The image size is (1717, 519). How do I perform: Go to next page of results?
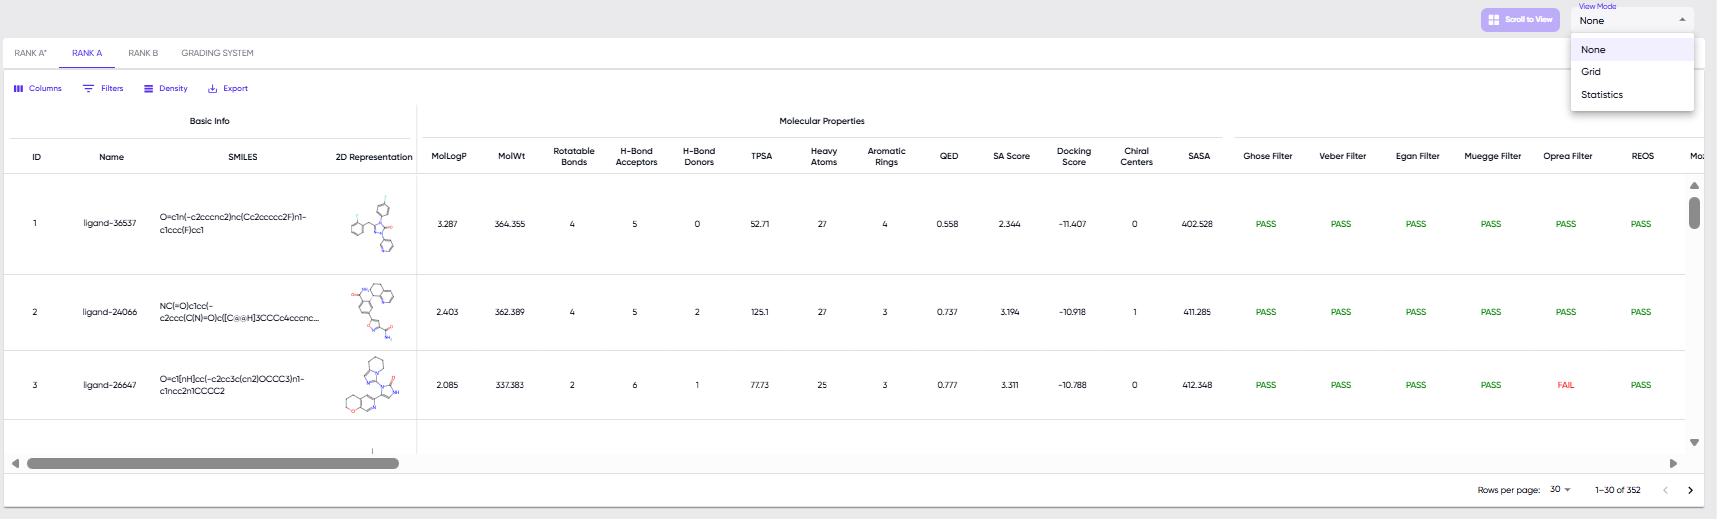pyautogui.click(x=1690, y=490)
